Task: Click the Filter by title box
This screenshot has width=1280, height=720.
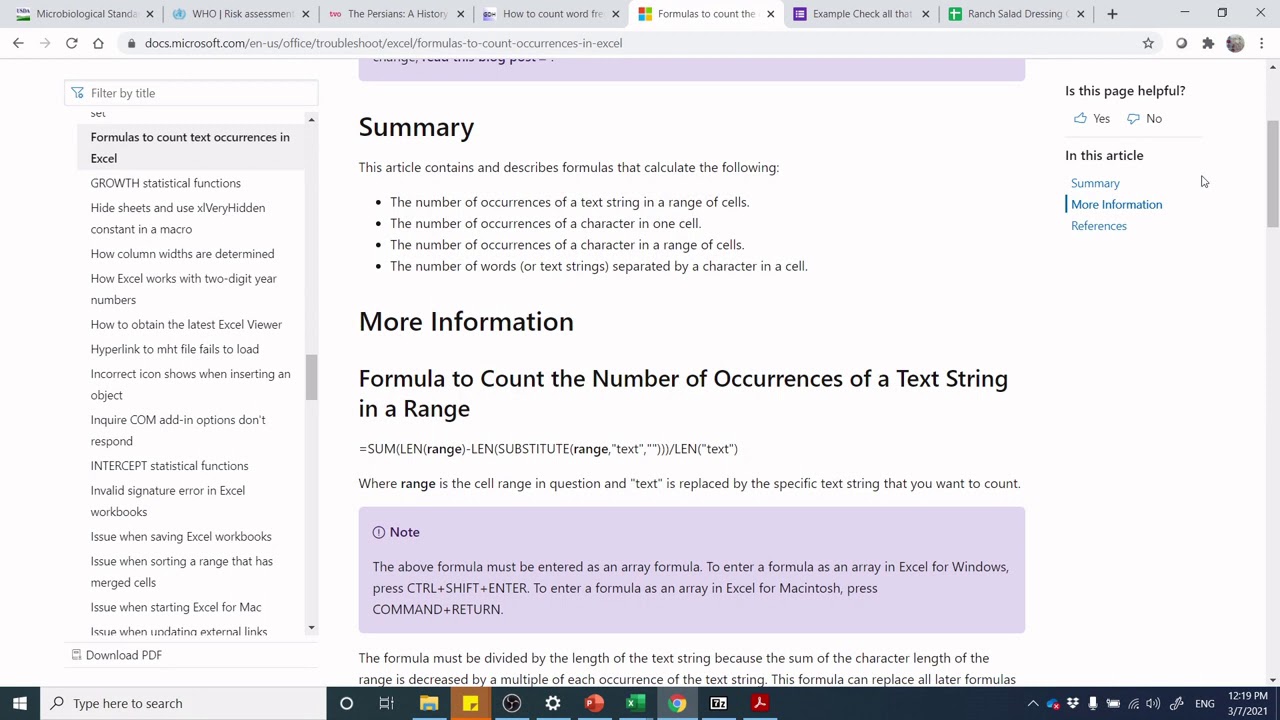Action: (191, 93)
